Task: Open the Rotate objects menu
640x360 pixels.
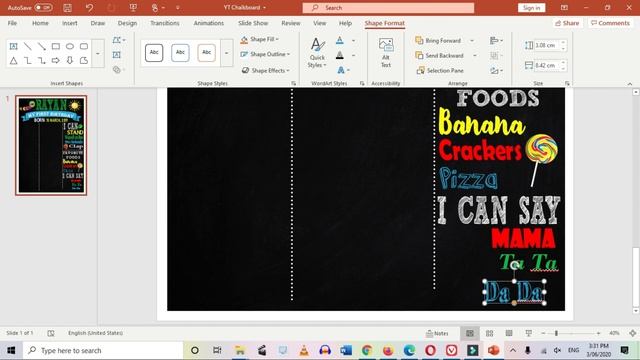Action: point(496,71)
